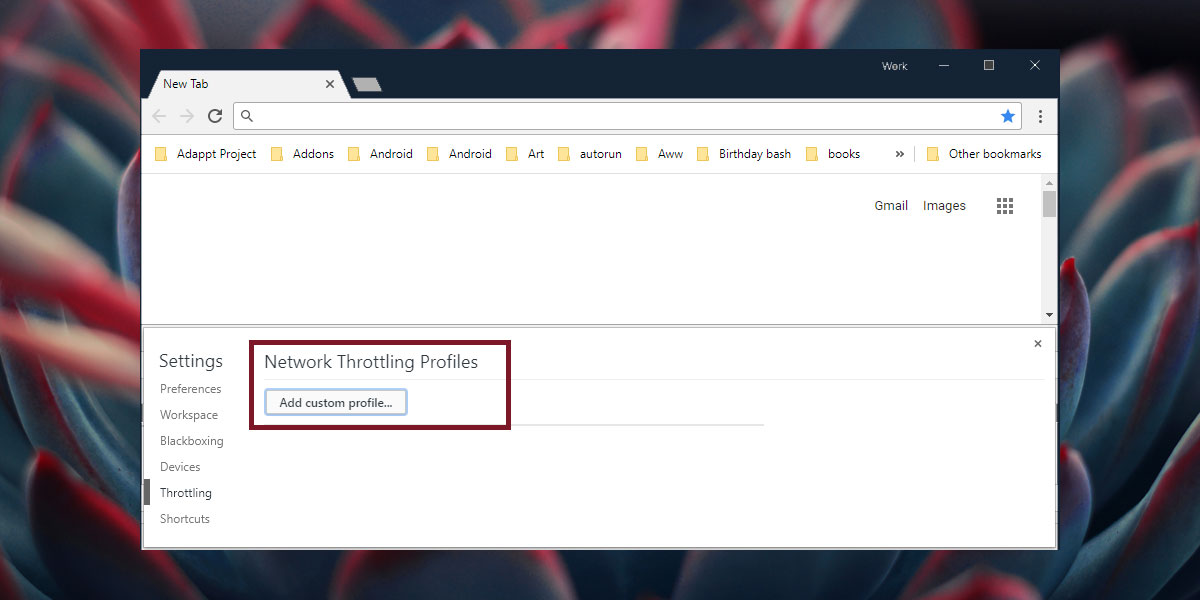The image size is (1200, 600).
Task: Click the page scrollbar up arrow
Action: pyautogui.click(x=1049, y=183)
